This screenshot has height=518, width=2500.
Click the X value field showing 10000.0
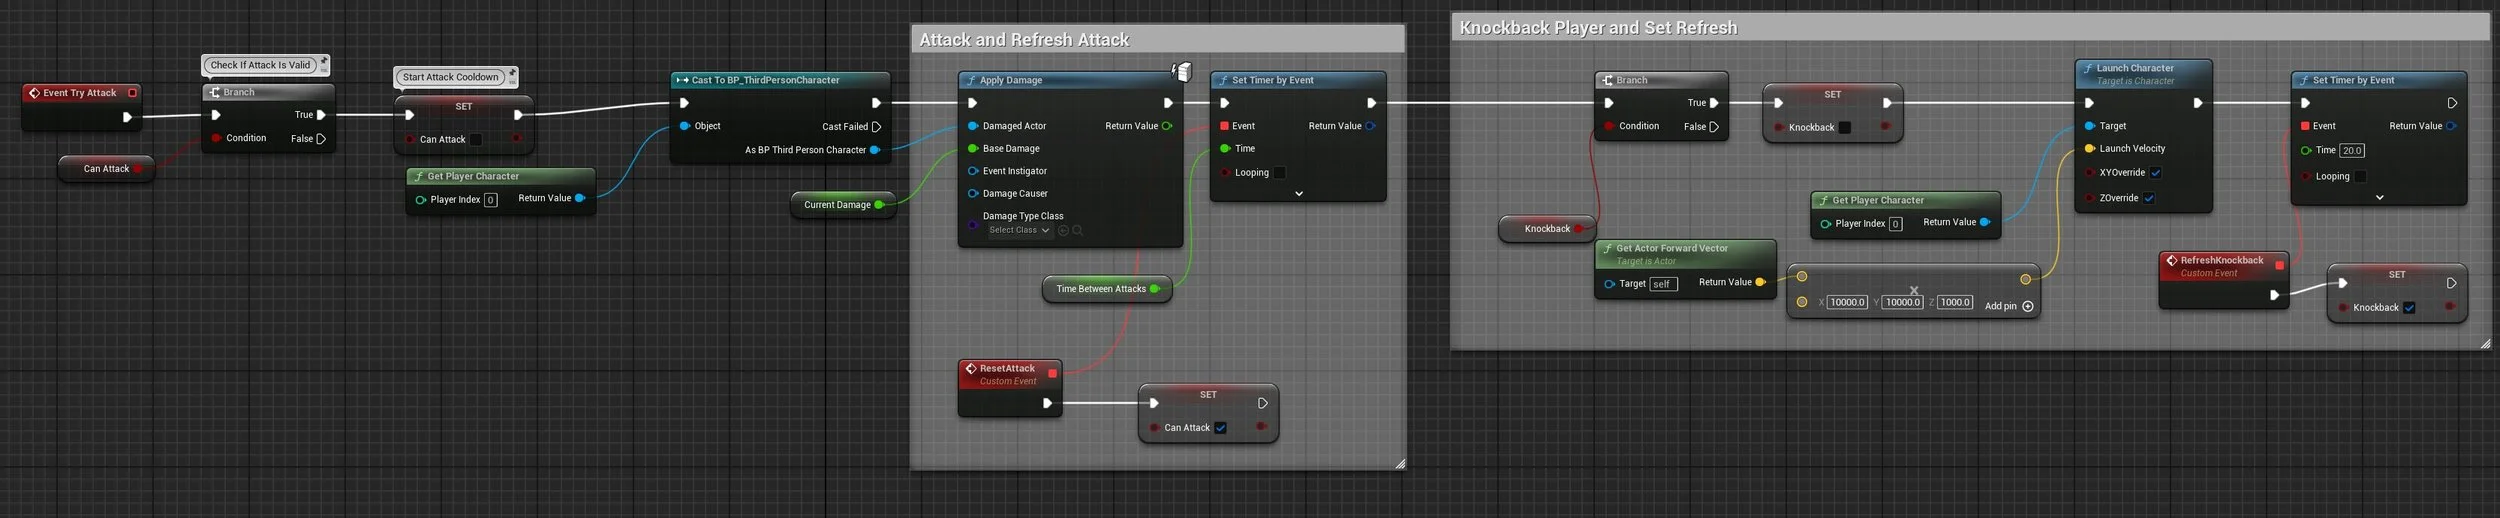click(x=1847, y=303)
